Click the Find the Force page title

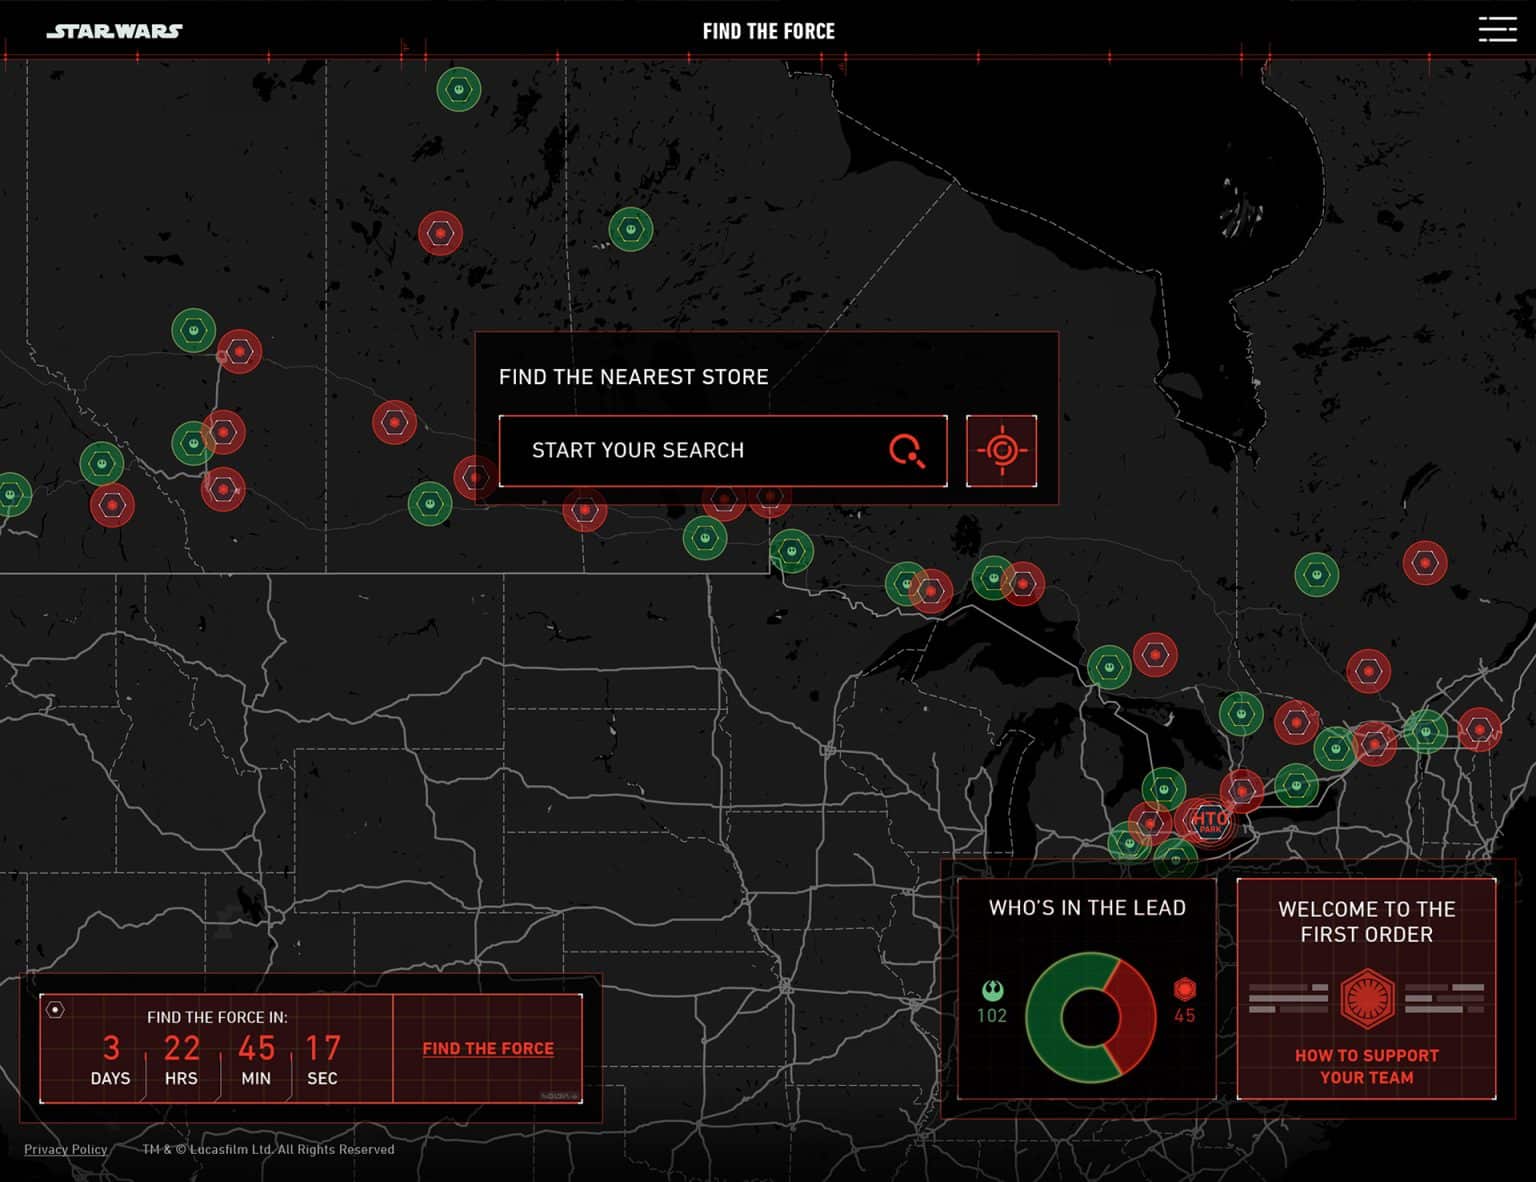point(768,31)
